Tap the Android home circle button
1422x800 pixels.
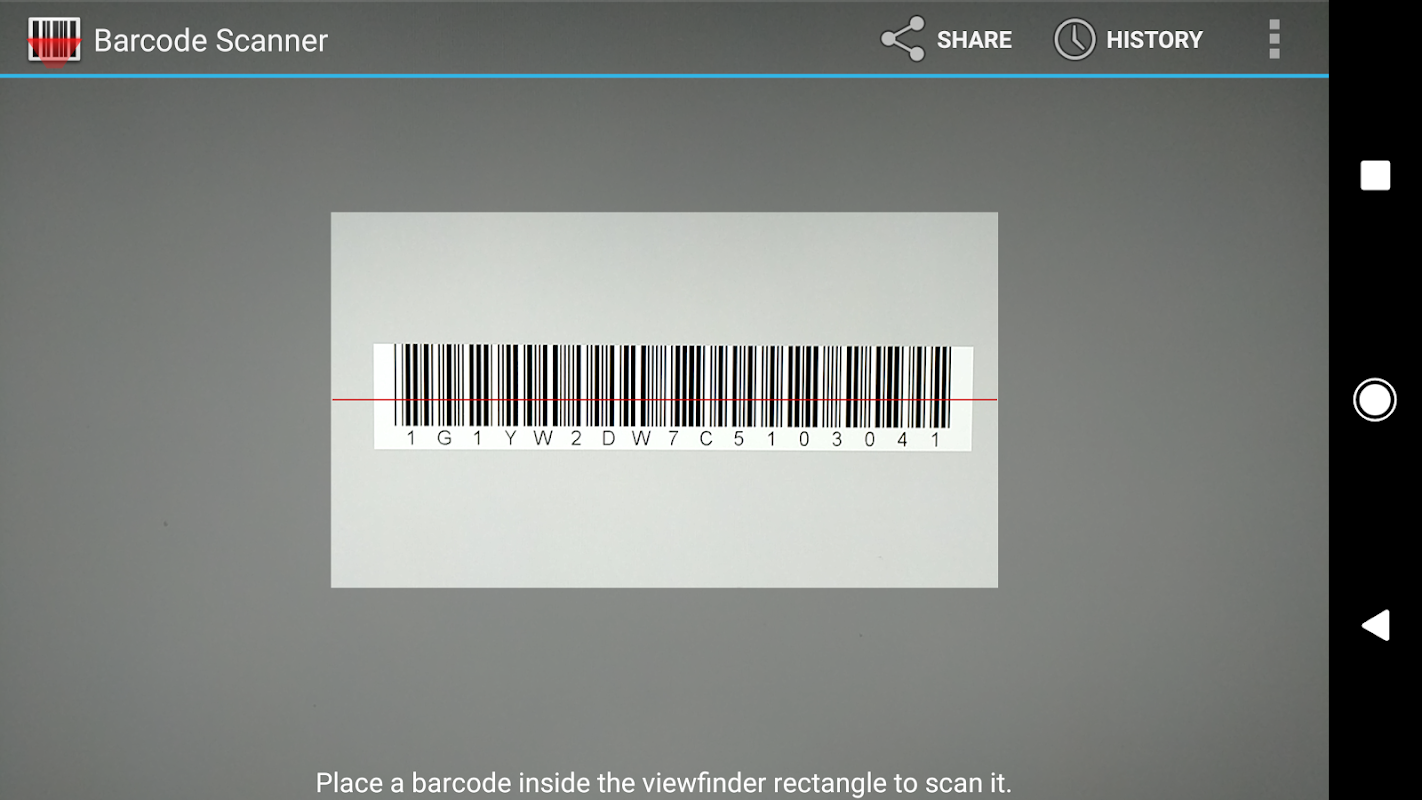(x=1375, y=400)
